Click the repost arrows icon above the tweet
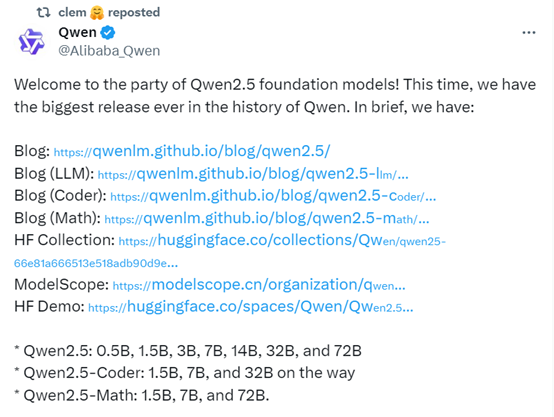Screen dimensions: 554x417 click(x=43, y=12)
